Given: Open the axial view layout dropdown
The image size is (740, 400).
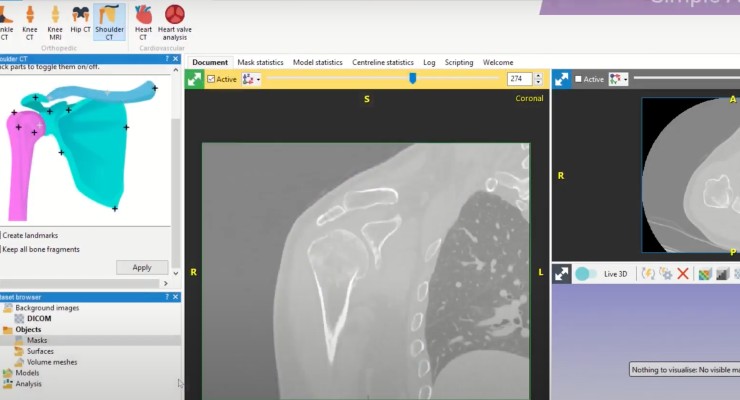Looking at the screenshot, I should (x=618, y=79).
